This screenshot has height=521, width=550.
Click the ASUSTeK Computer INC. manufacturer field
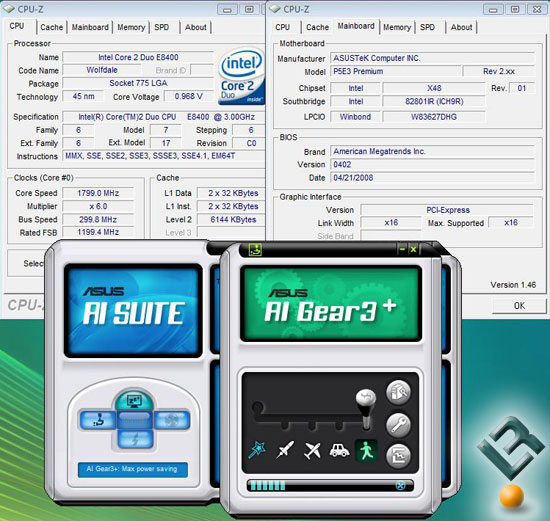pyautogui.click(x=432, y=58)
